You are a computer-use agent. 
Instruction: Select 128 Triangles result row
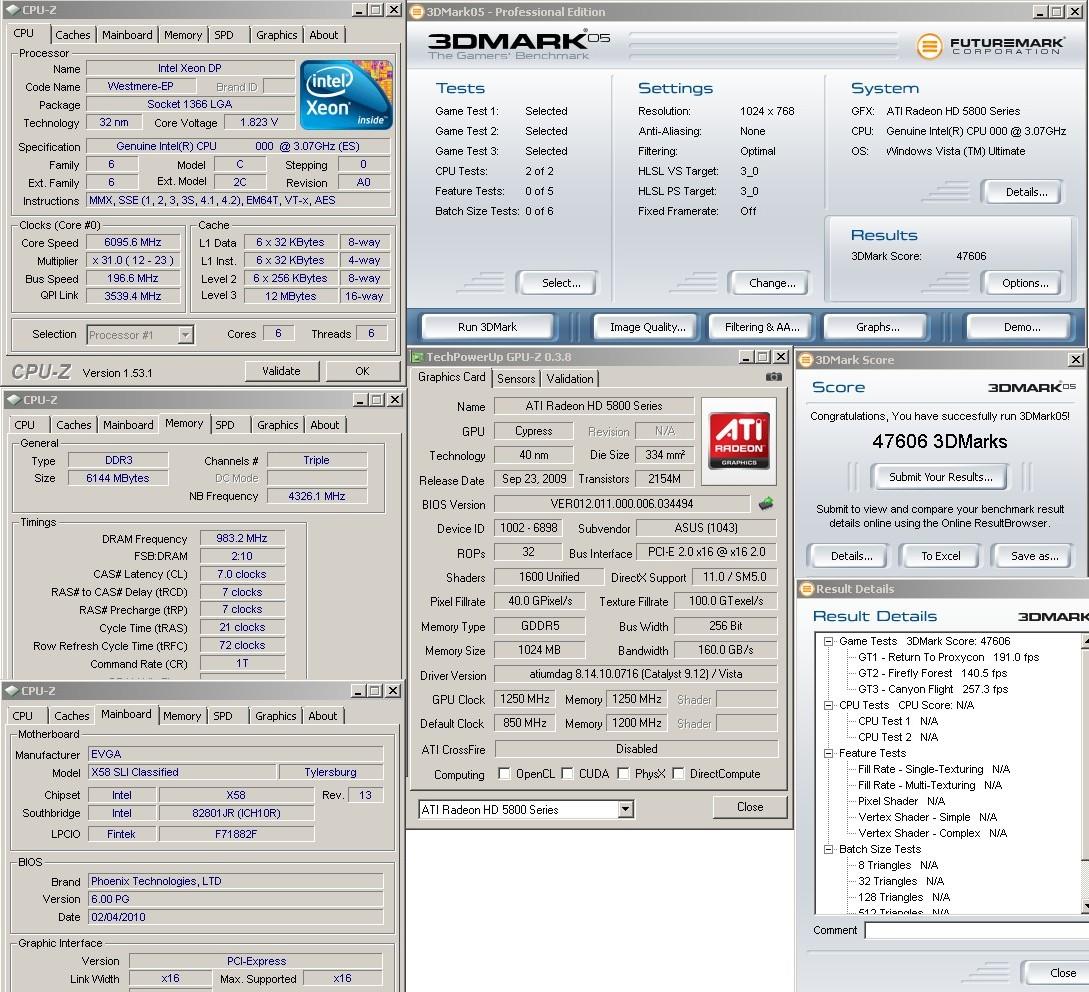pyautogui.click(x=904, y=898)
